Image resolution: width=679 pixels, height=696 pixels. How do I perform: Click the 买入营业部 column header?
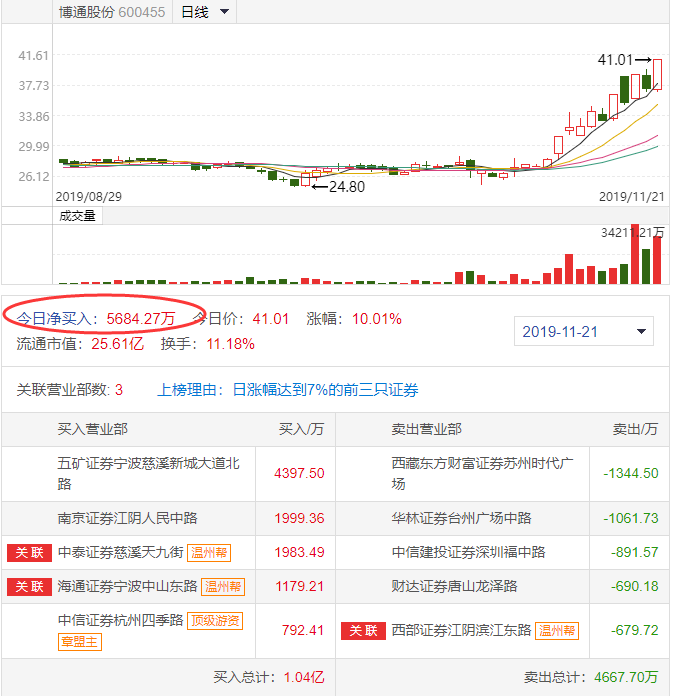click(x=92, y=429)
